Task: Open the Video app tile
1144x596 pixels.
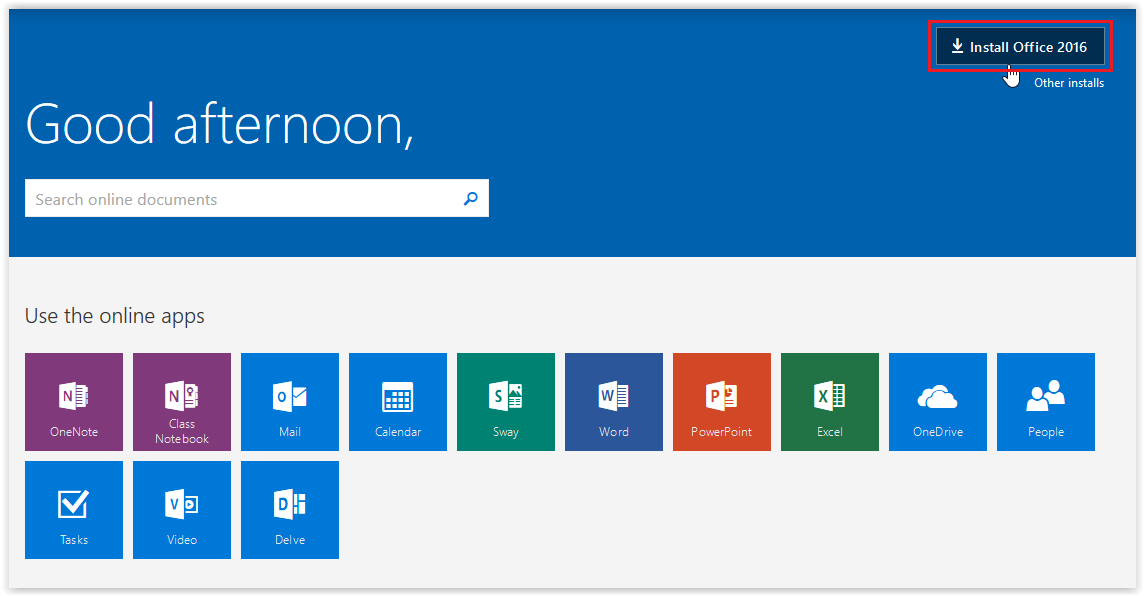Action: pos(182,510)
